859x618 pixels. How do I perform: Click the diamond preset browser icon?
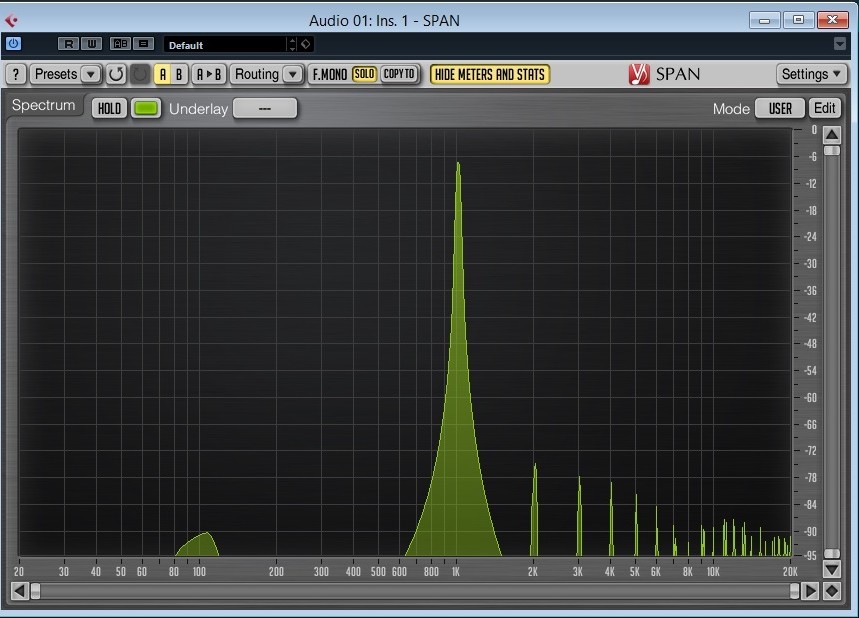click(x=306, y=44)
